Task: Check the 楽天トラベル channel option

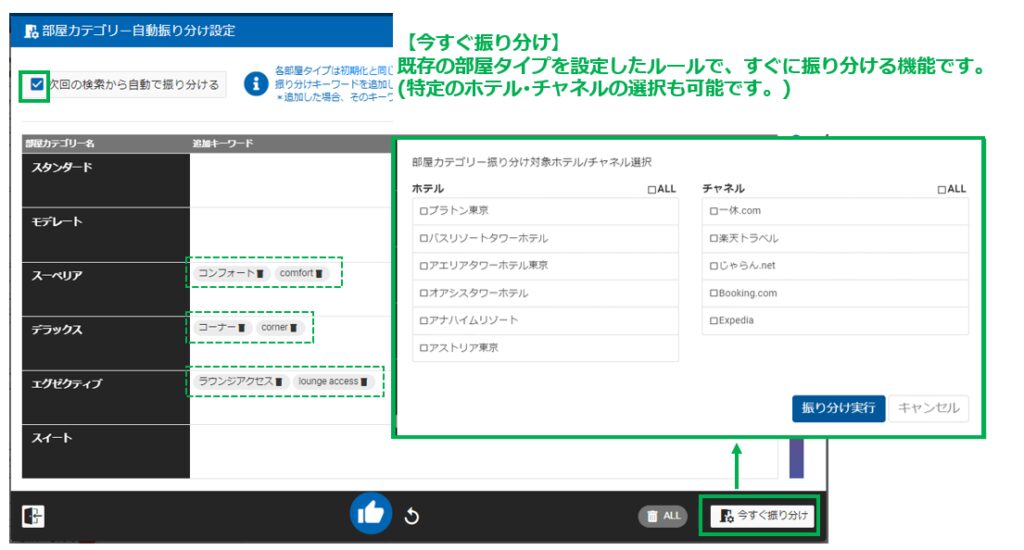Action: [x=714, y=239]
